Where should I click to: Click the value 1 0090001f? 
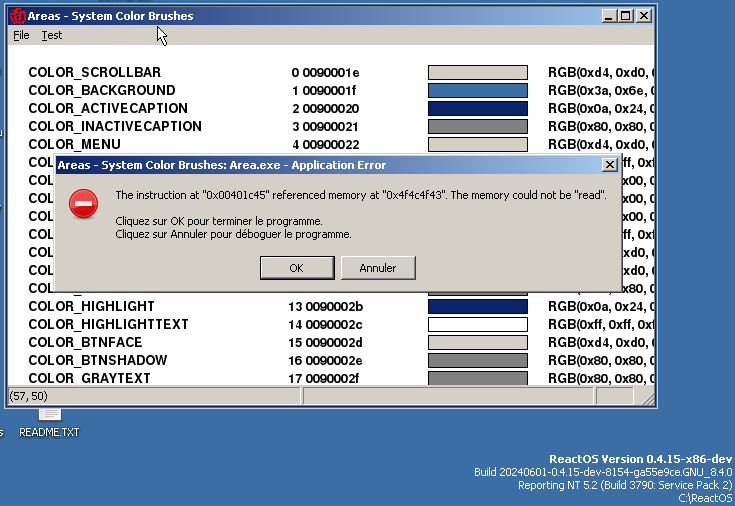click(324, 91)
